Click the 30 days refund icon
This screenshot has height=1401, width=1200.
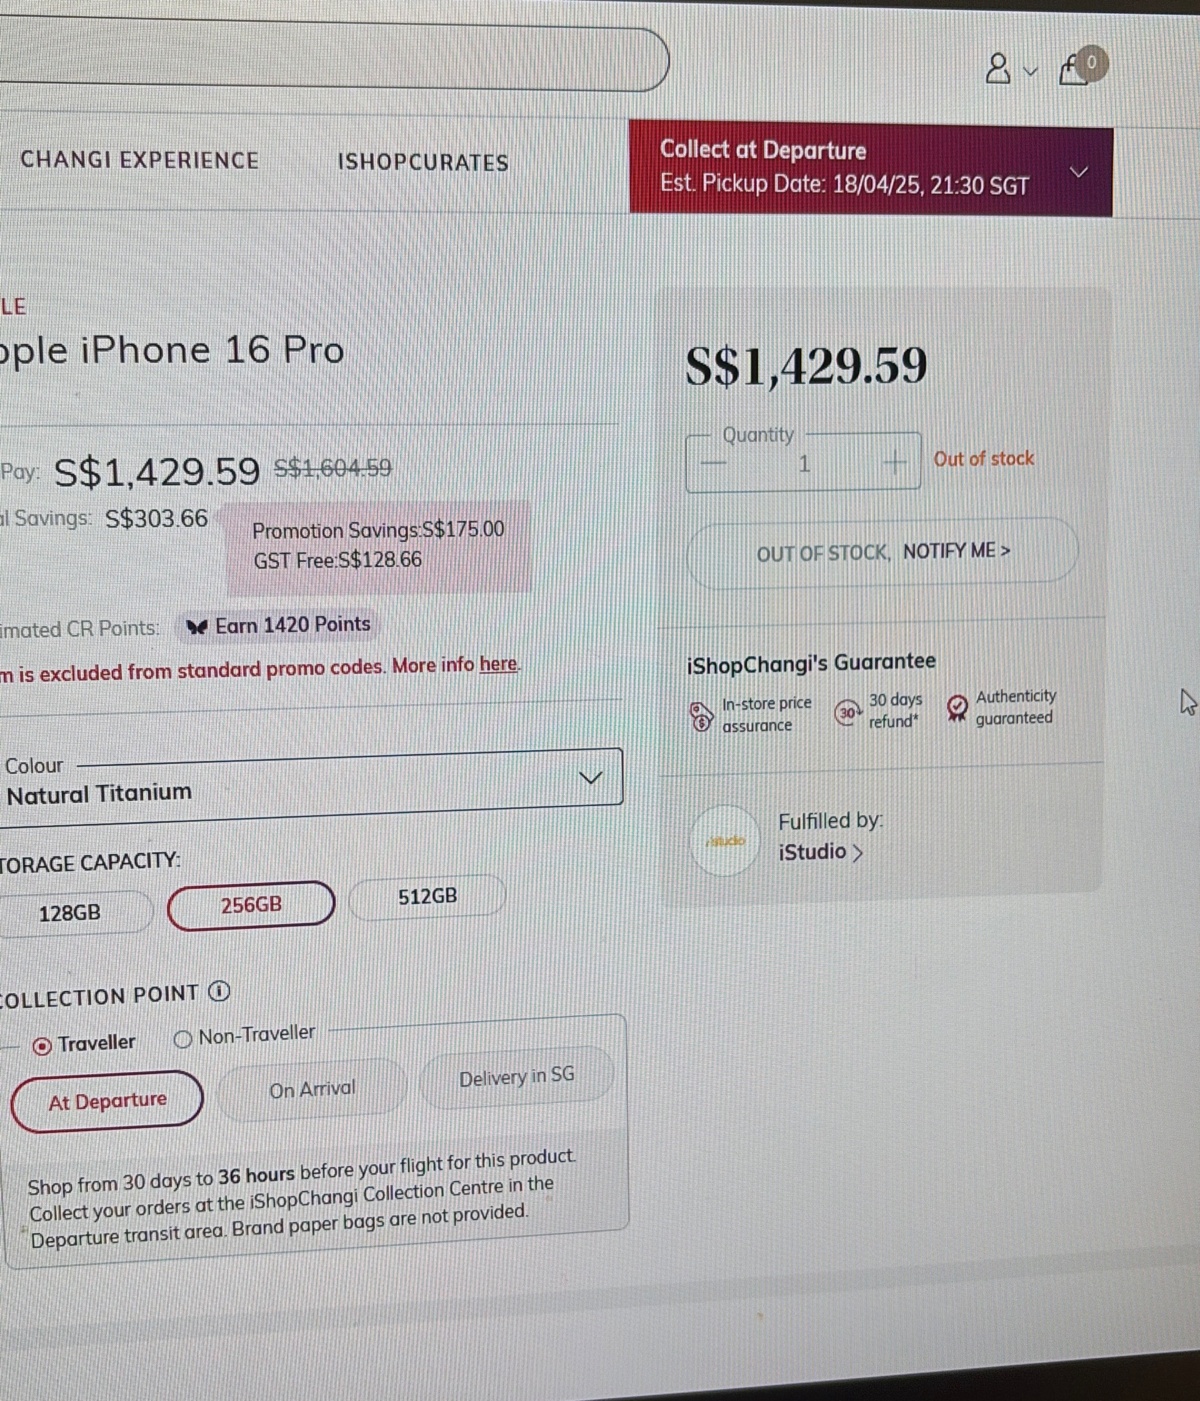click(x=848, y=712)
